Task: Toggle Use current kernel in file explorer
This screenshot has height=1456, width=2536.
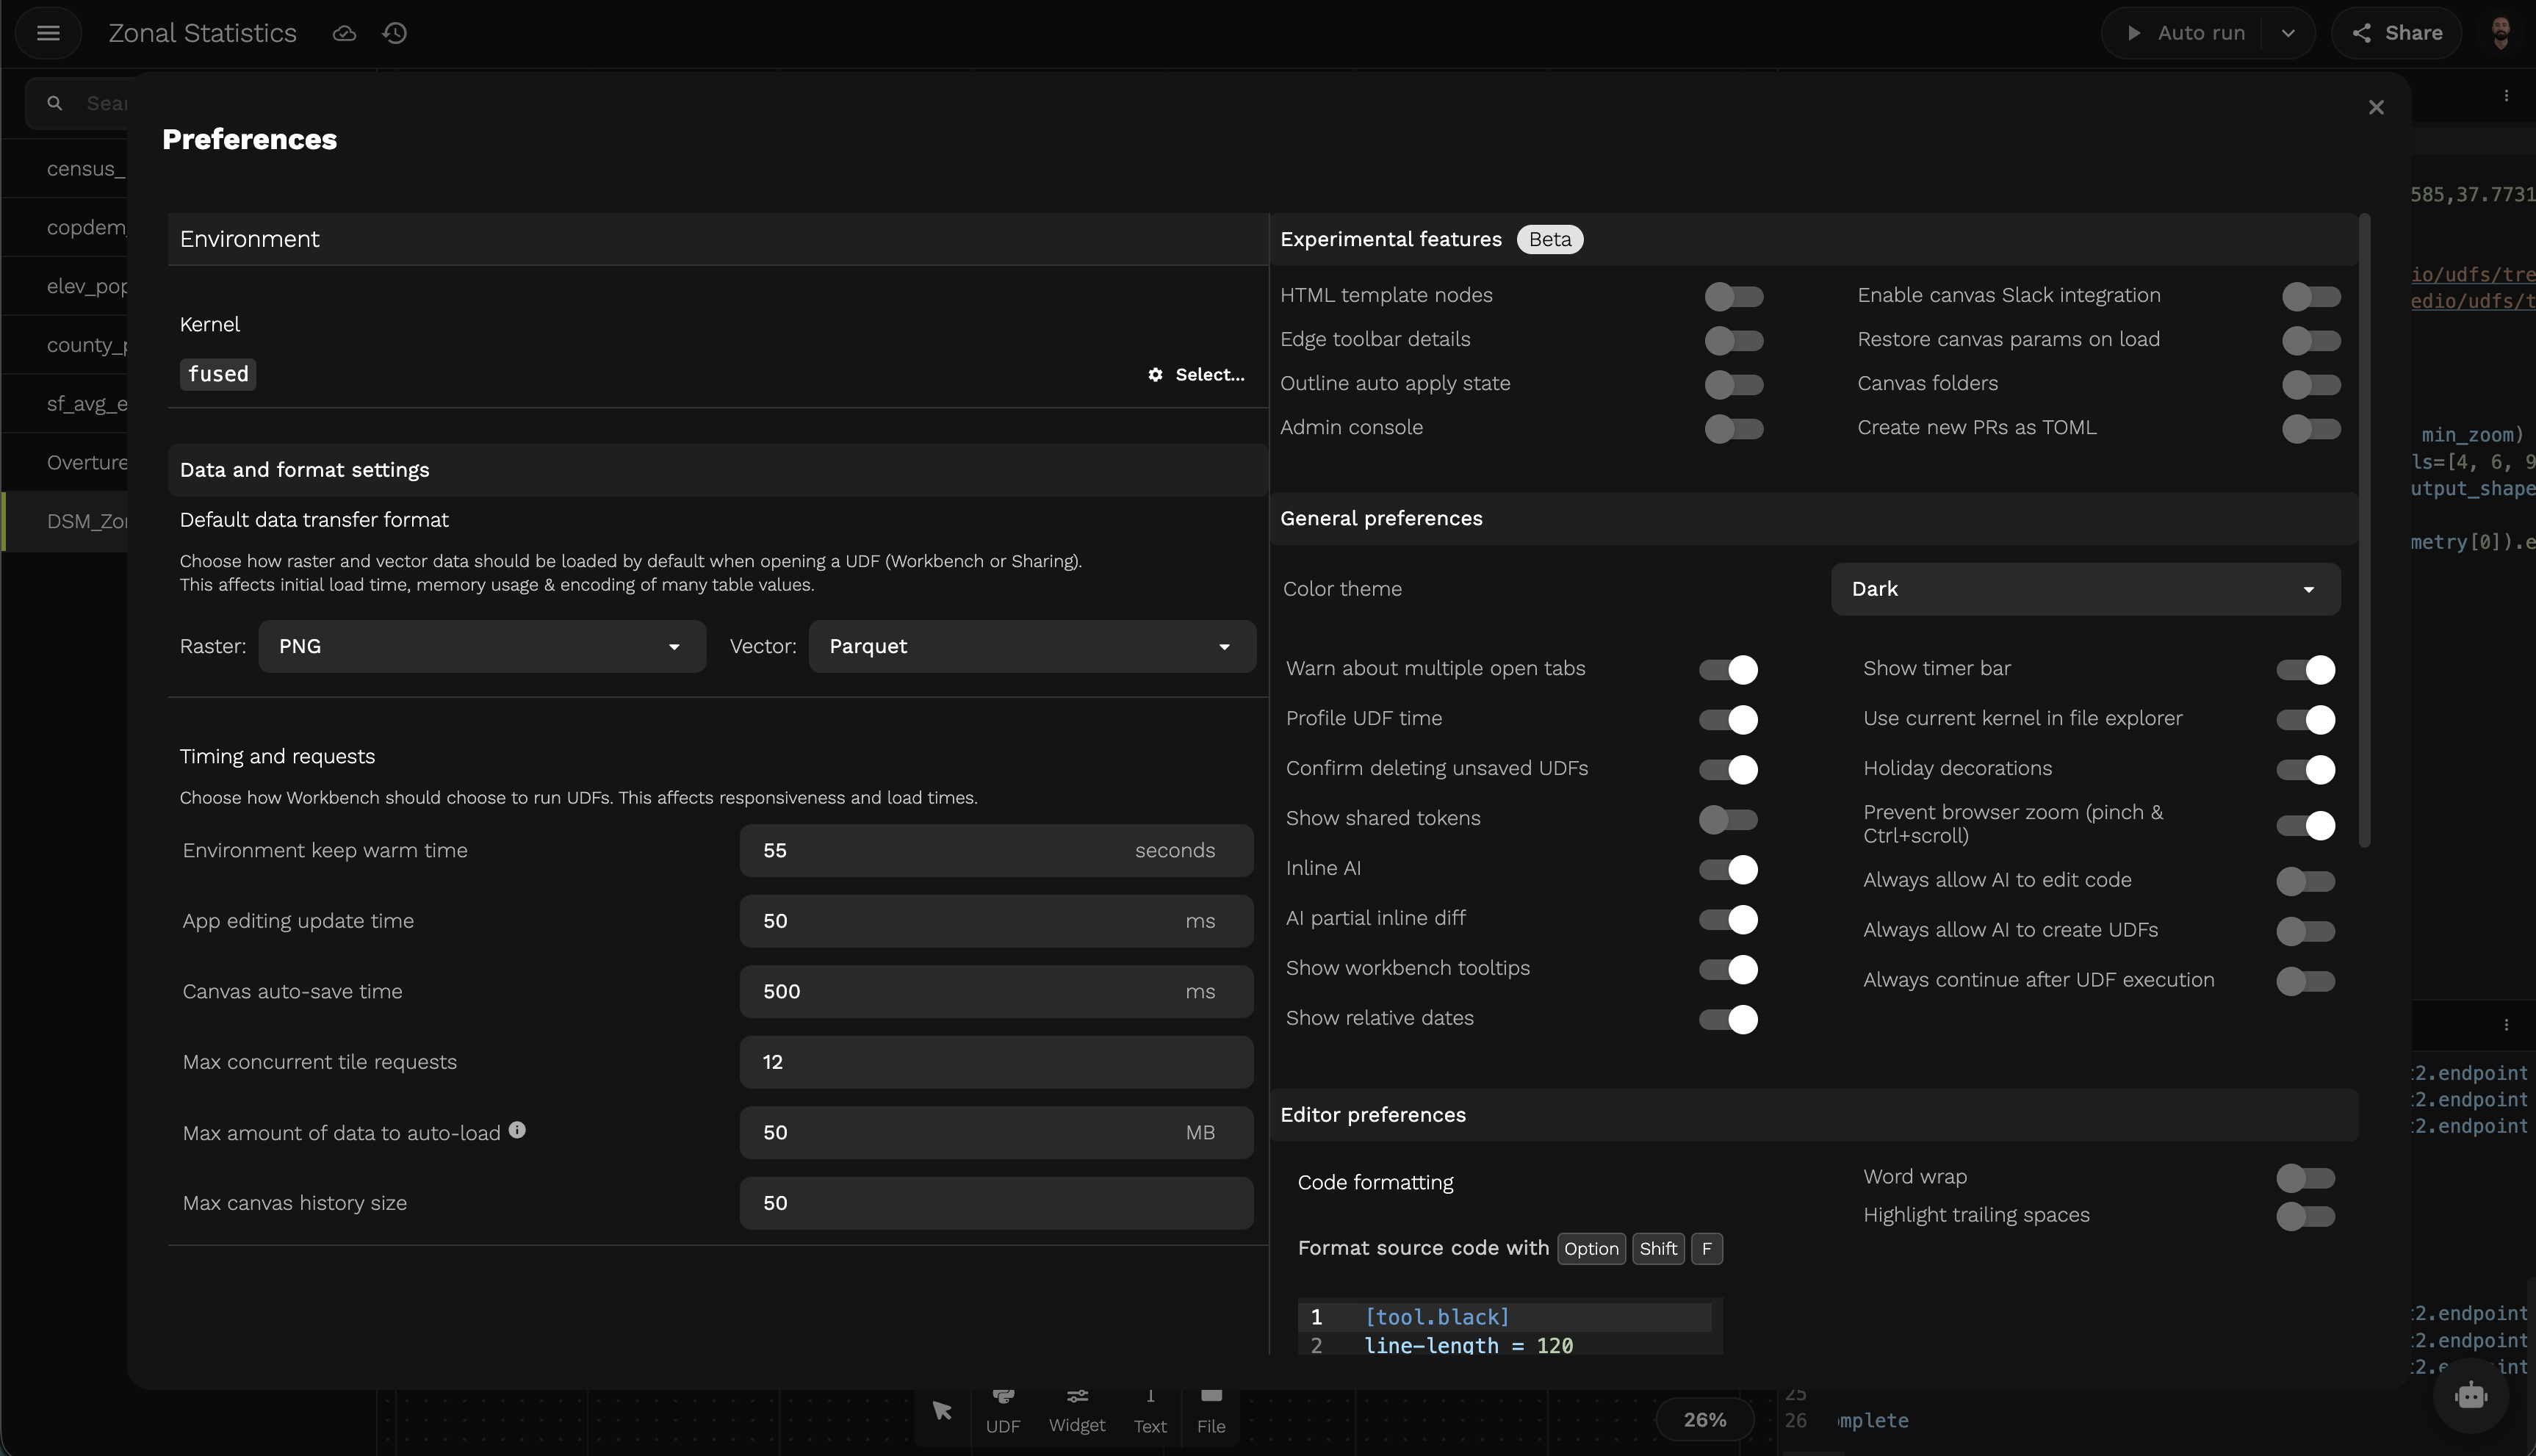Action: click(2305, 719)
